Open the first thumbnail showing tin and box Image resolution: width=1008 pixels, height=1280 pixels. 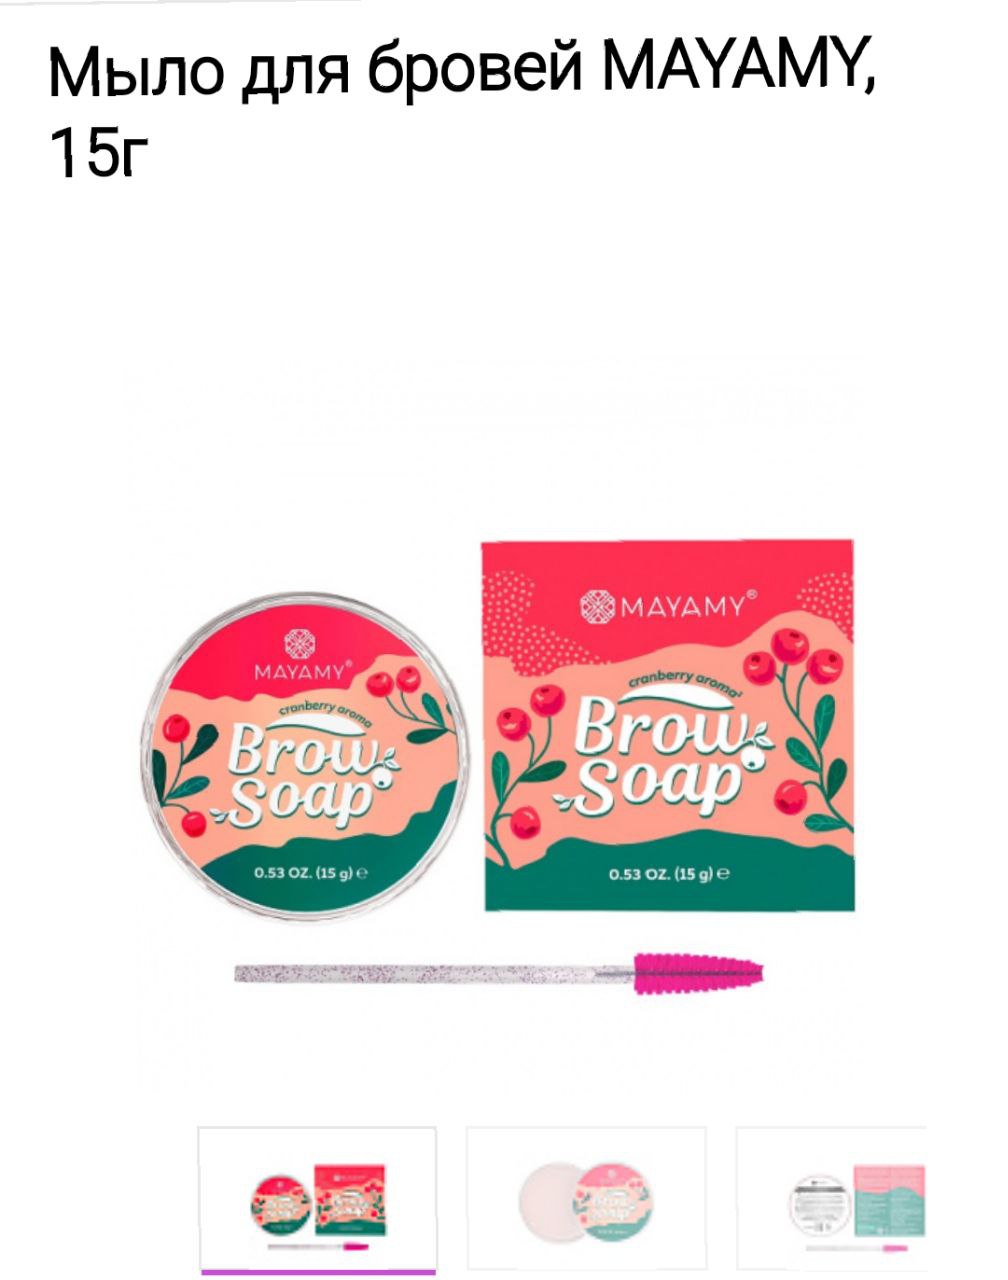pos(317,1200)
